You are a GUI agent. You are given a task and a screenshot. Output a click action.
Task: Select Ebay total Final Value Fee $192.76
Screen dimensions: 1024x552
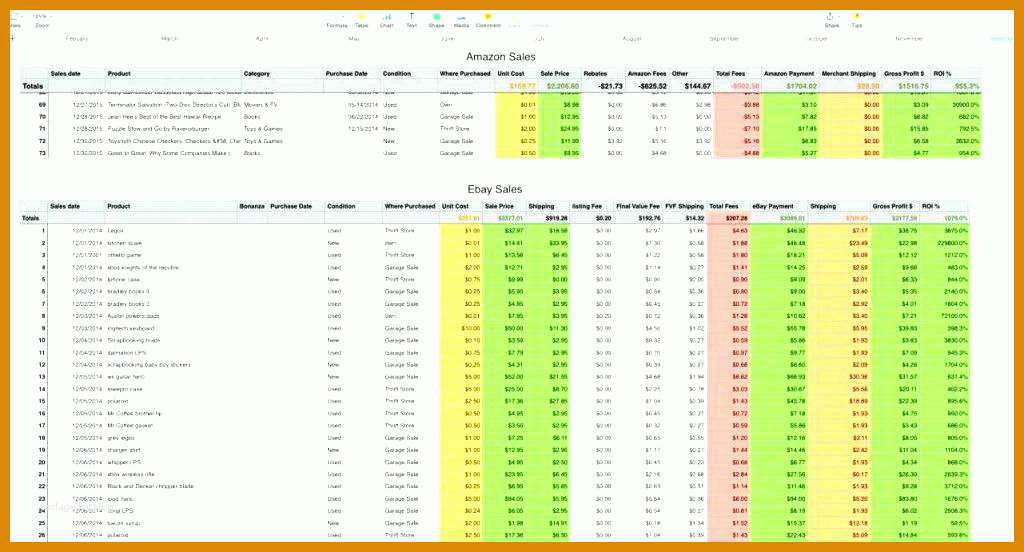pyautogui.click(x=648, y=218)
